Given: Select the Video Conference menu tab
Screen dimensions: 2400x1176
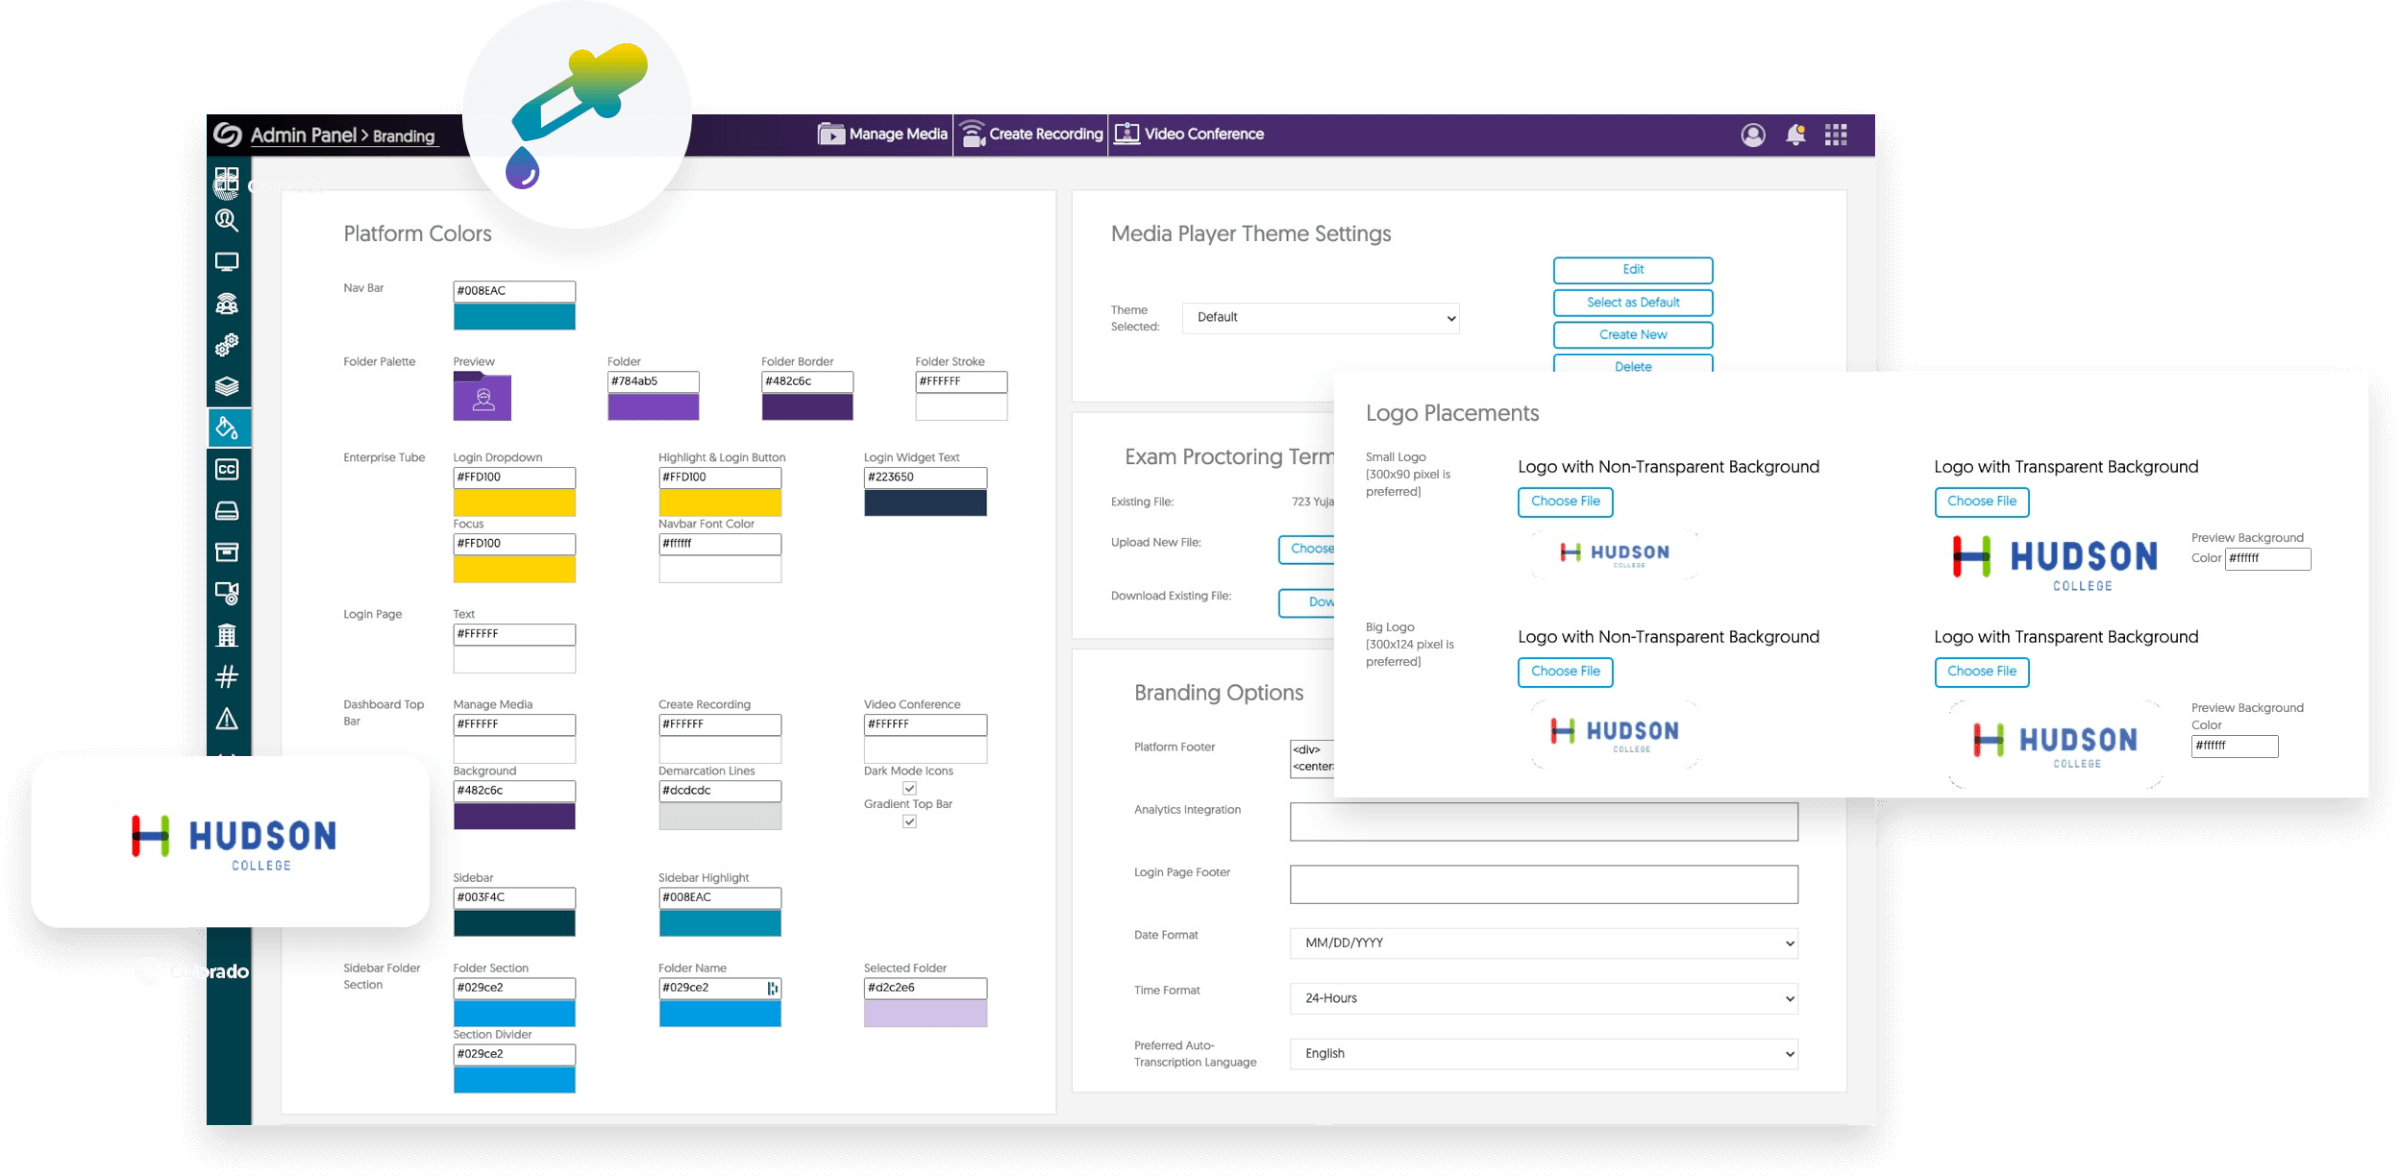Looking at the screenshot, I should [1191, 135].
